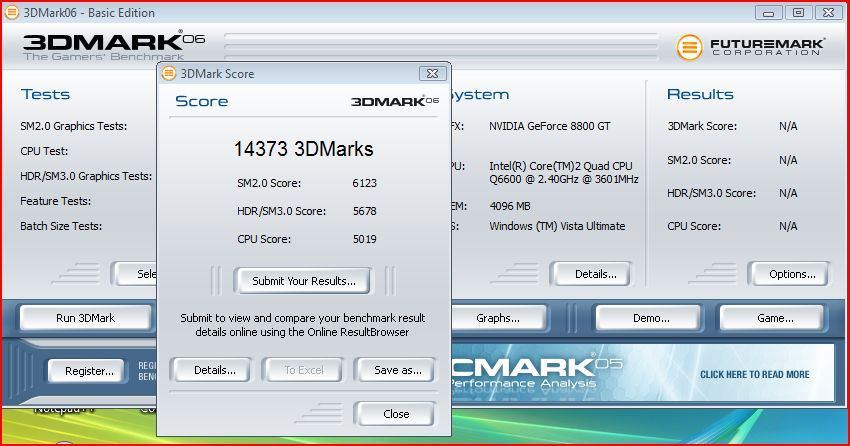
Task: Click 3DMark06 title bar app icon
Action: pos(12,12)
